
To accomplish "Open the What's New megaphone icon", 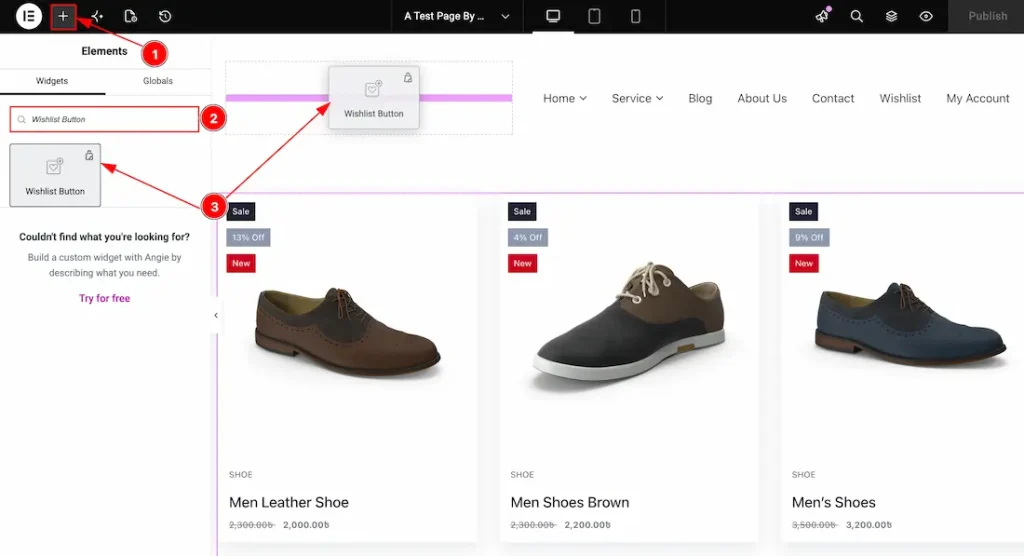I will (x=822, y=16).
